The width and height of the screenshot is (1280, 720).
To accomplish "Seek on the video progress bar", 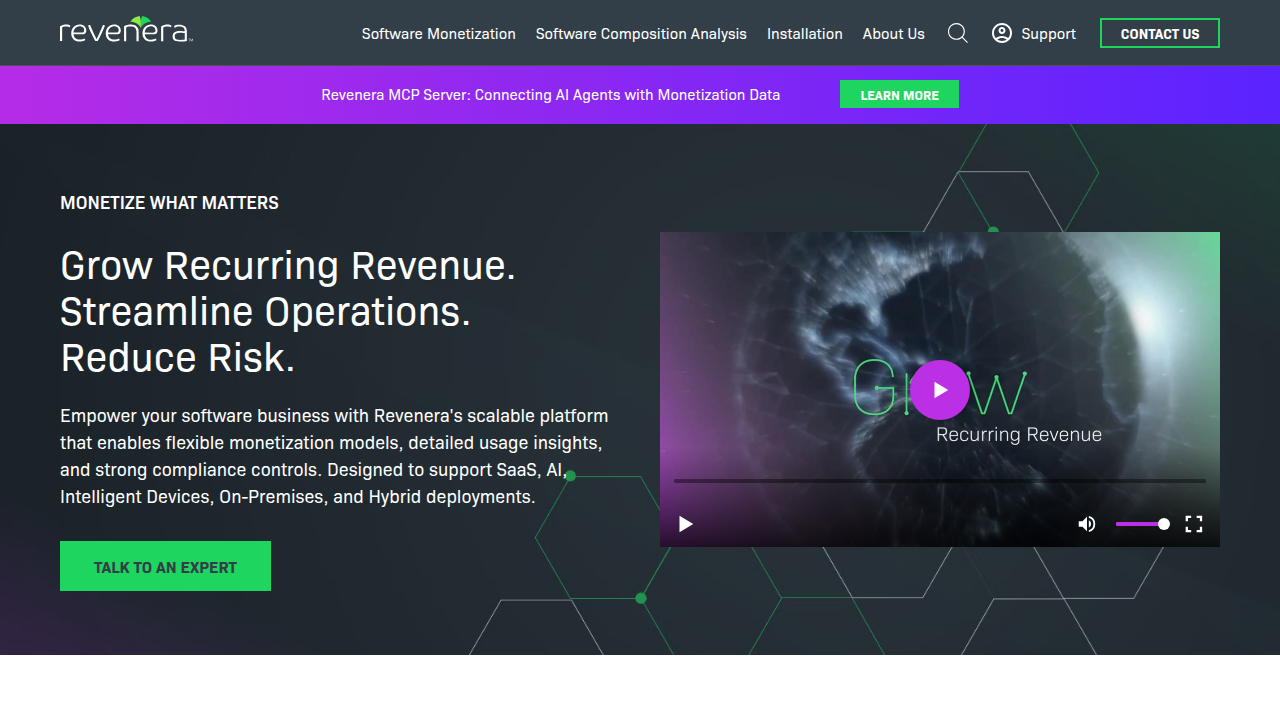I will click(x=940, y=481).
